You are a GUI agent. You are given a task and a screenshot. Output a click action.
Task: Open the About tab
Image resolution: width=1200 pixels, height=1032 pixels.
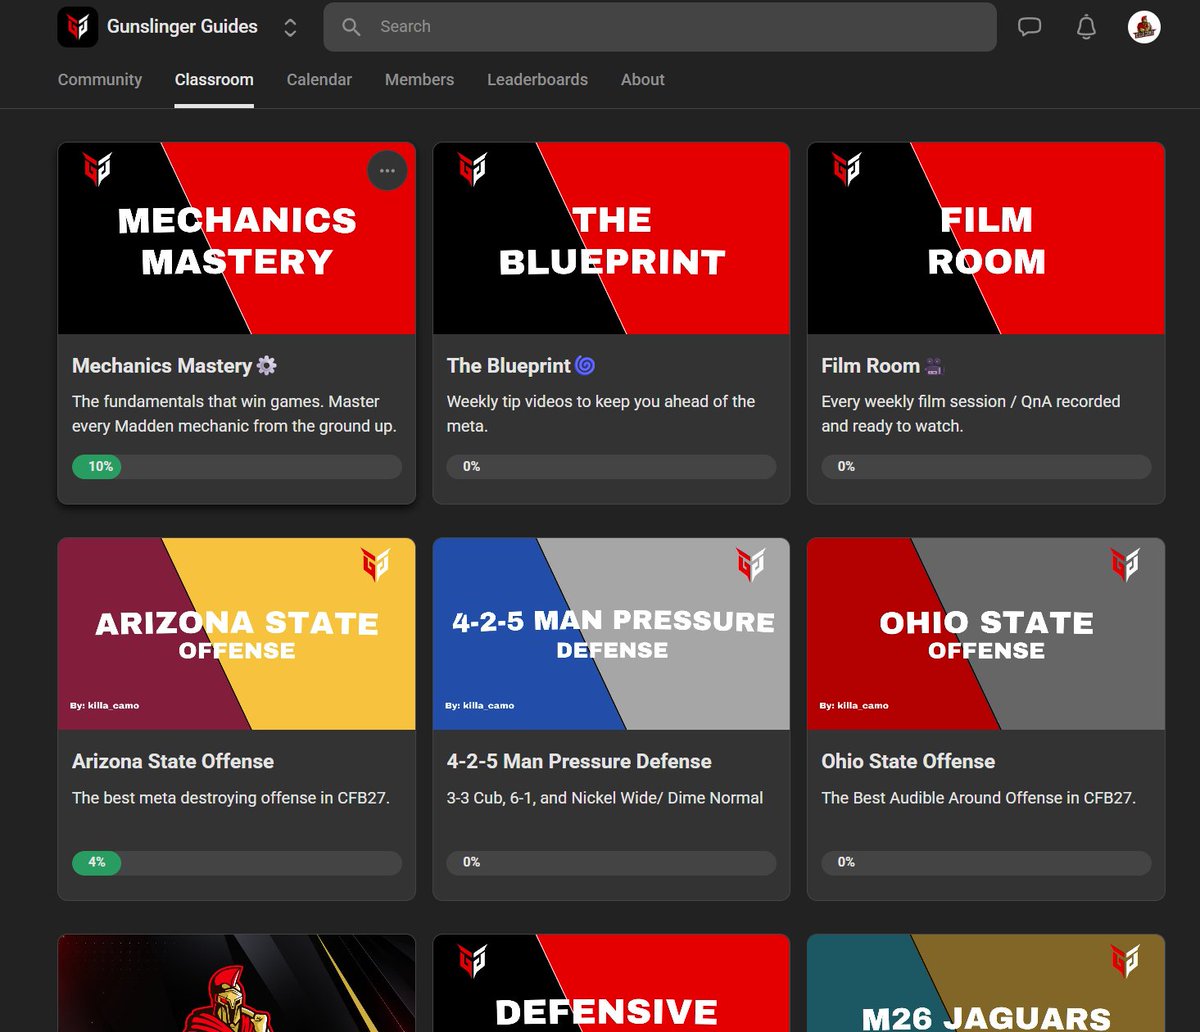pos(642,80)
